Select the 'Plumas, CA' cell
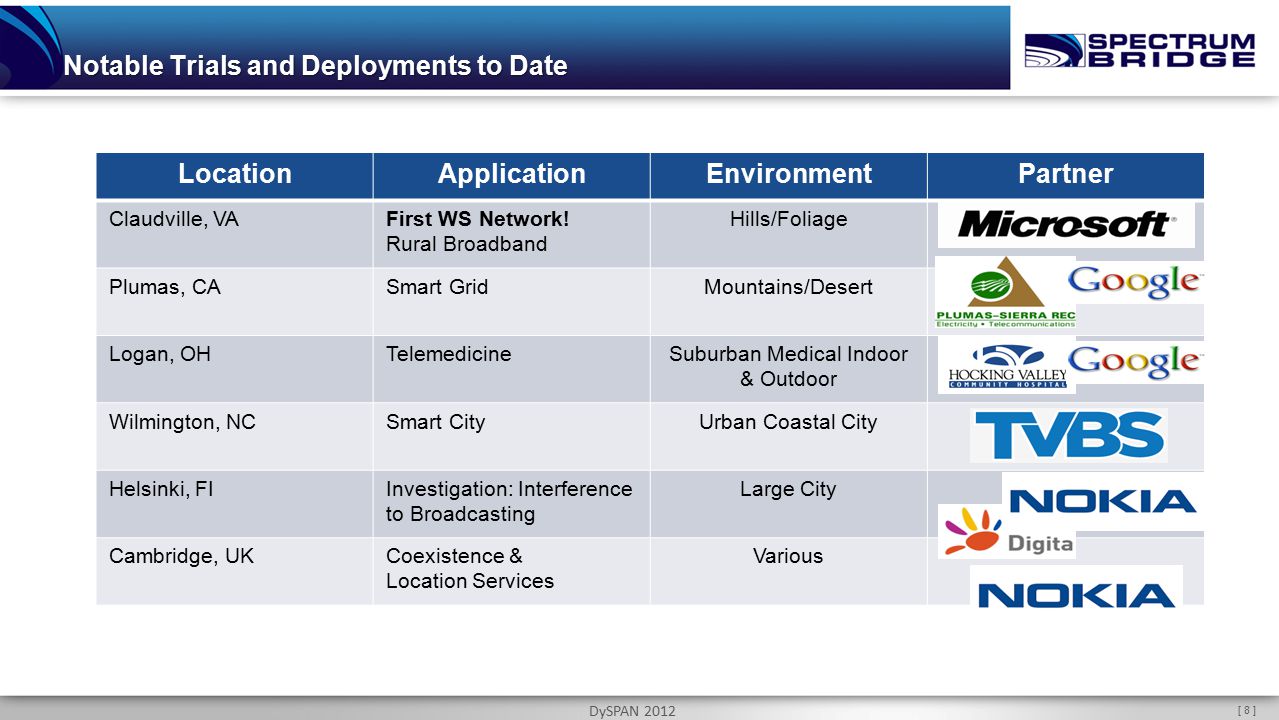The width and height of the screenshot is (1279, 720). (235, 301)
